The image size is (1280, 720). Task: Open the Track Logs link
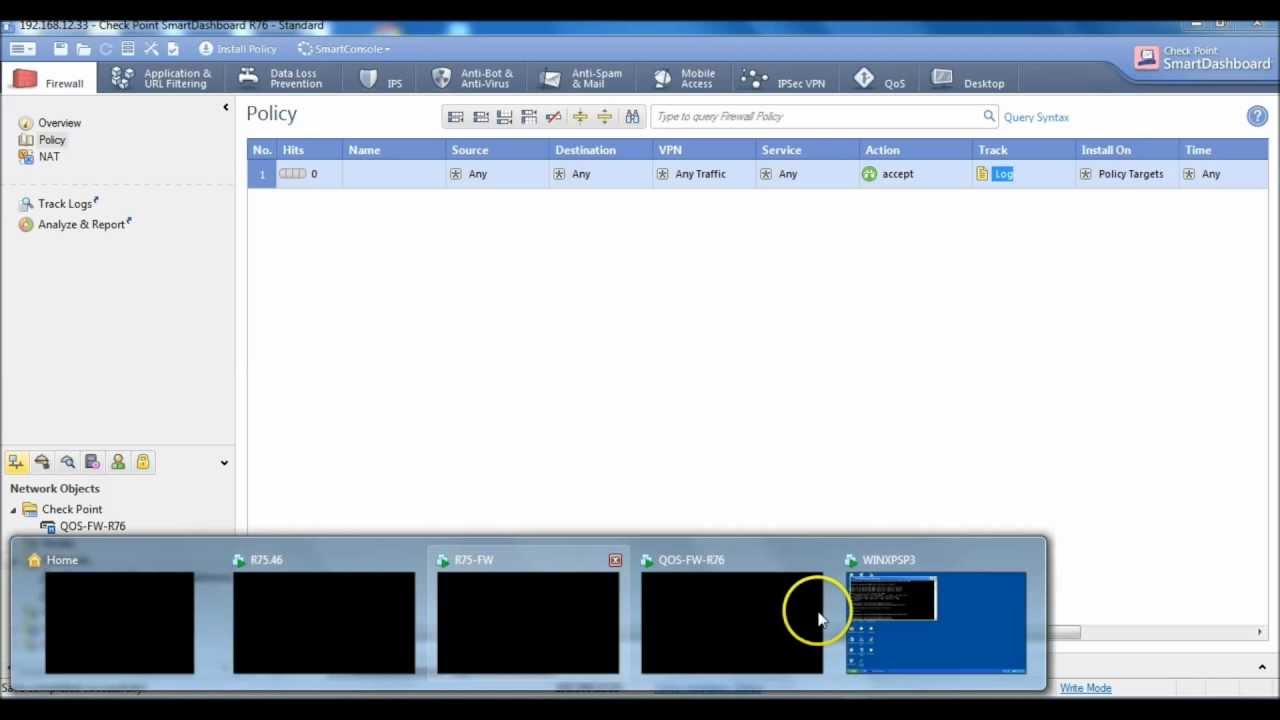(64, 204)
